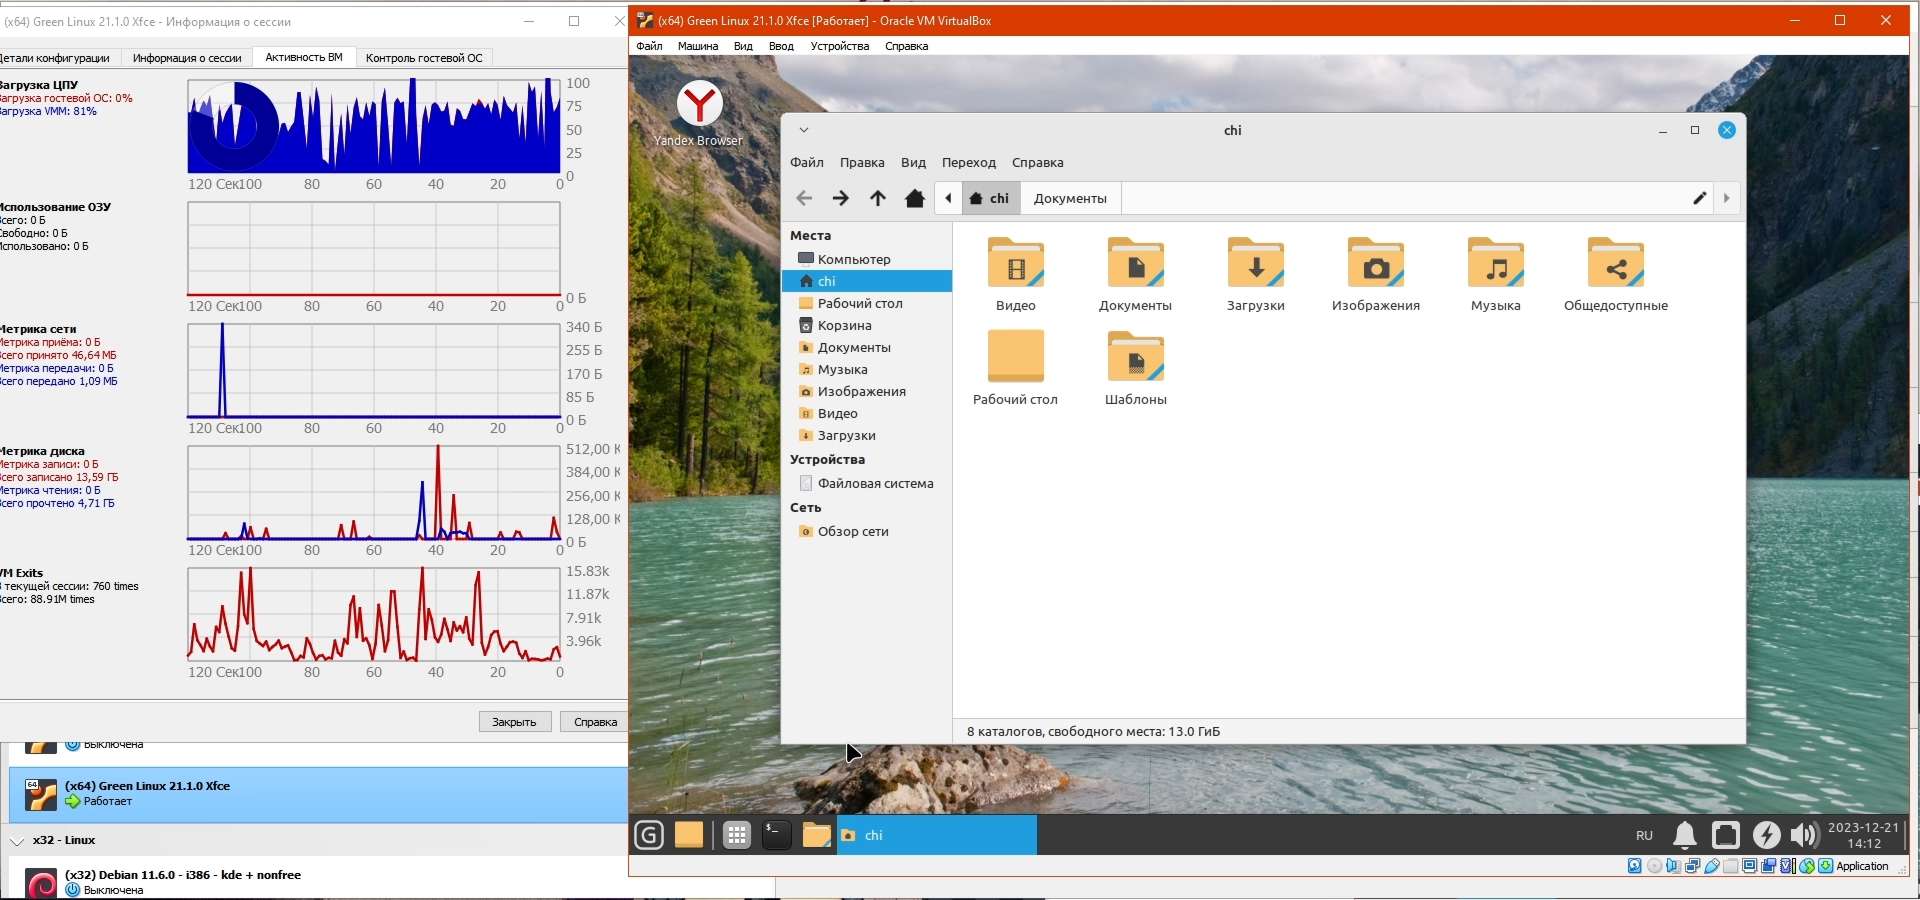Go up to the parent folder

(877, 199)
